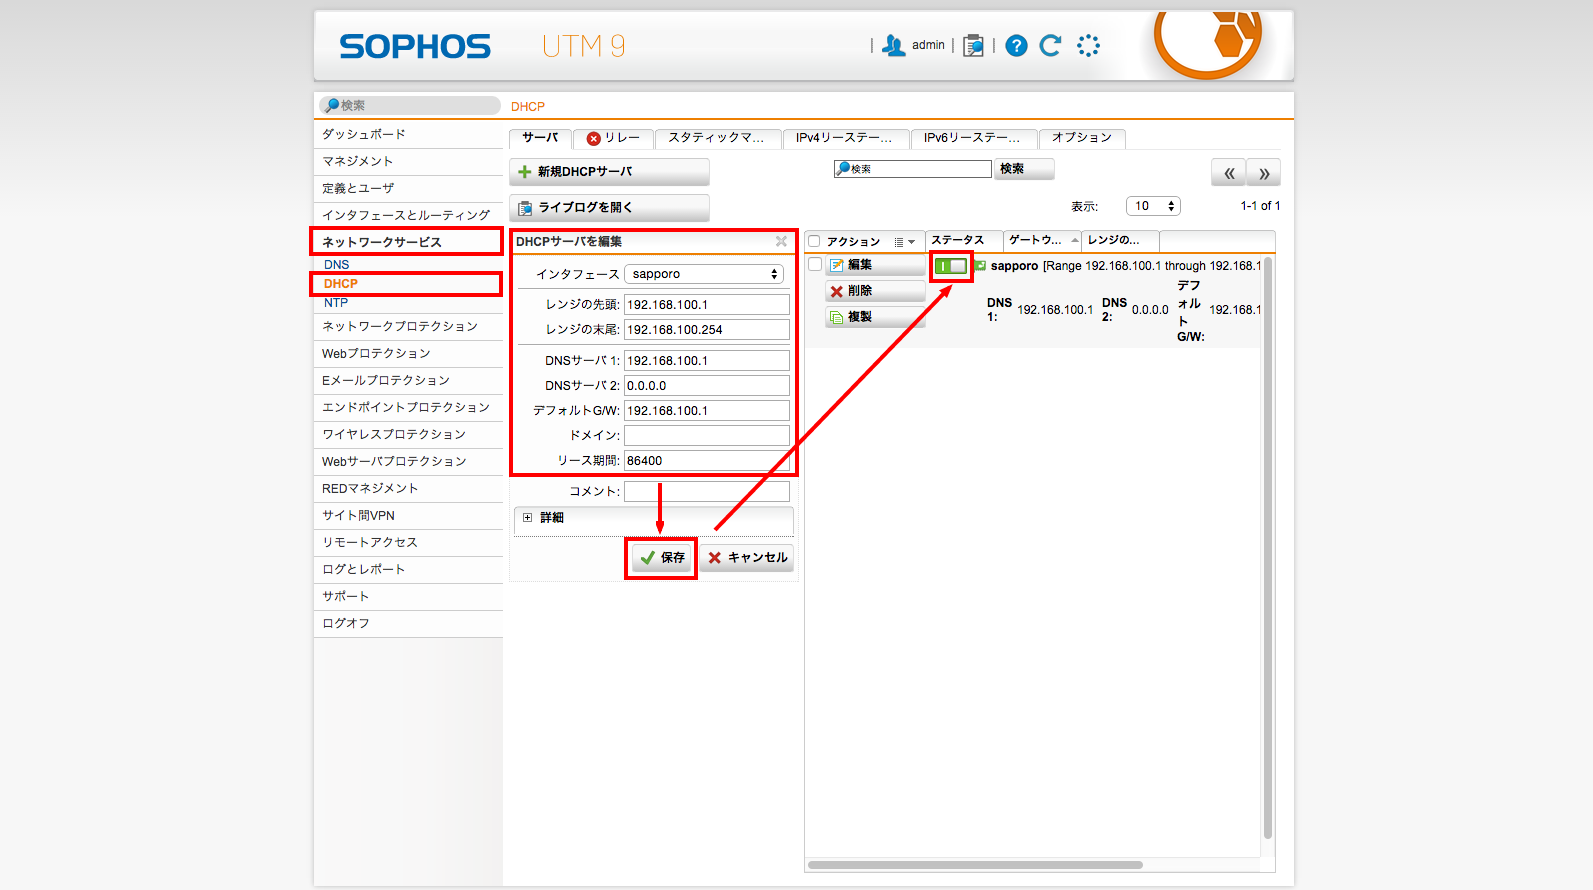The width and height of the screenshot is (1593, 890).
Task: Expand the 詳細 section
Action: (x=653, y=518)
